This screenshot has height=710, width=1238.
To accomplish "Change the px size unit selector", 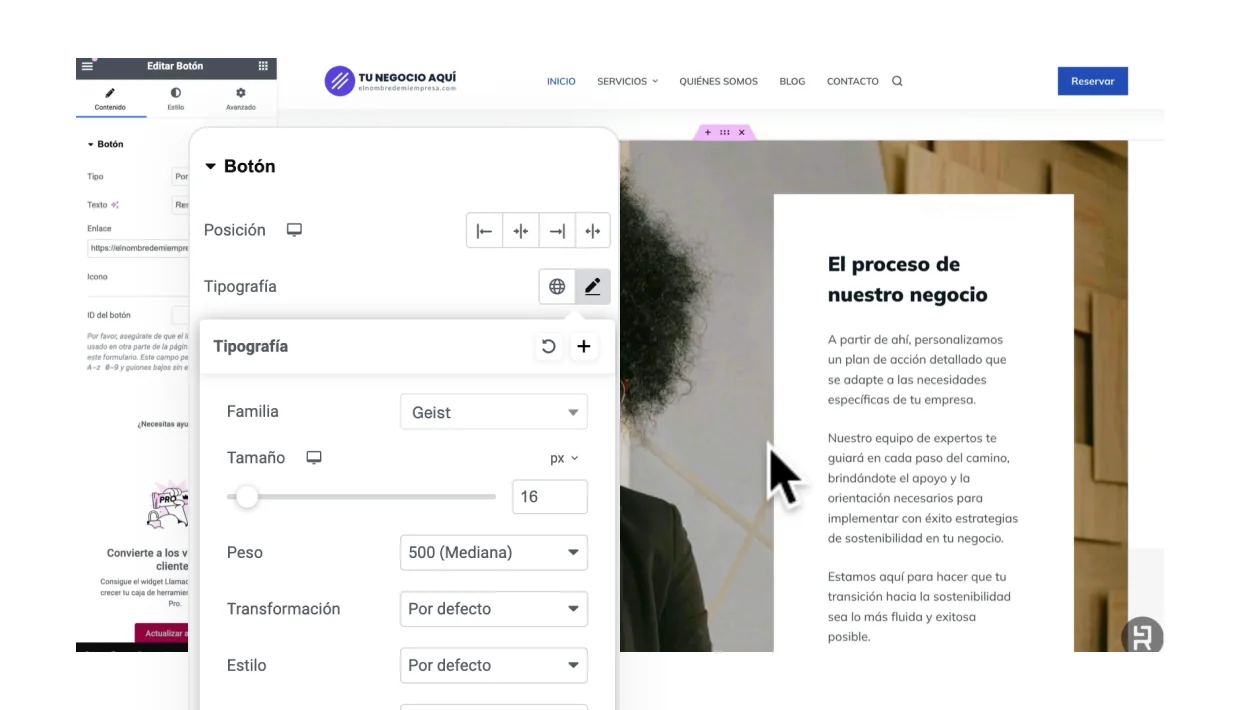I will [564, 458].
